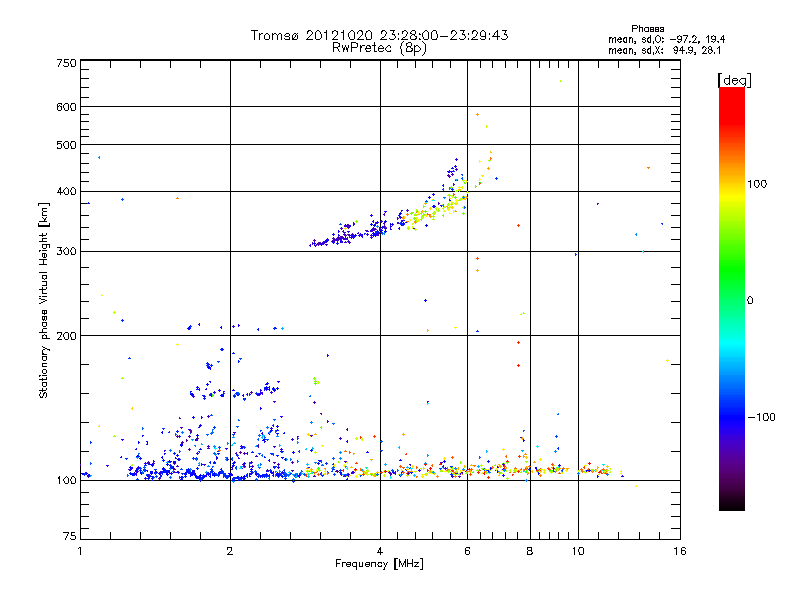This screenshot has height=600, width=800.
Task: Click the x-axis tick label "1"
Action: pyautogui.click(x=80, y=551)
